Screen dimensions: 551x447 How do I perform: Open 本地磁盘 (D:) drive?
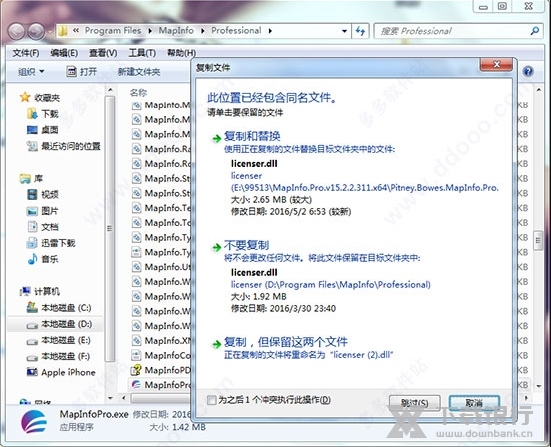(x=59, y=324)
